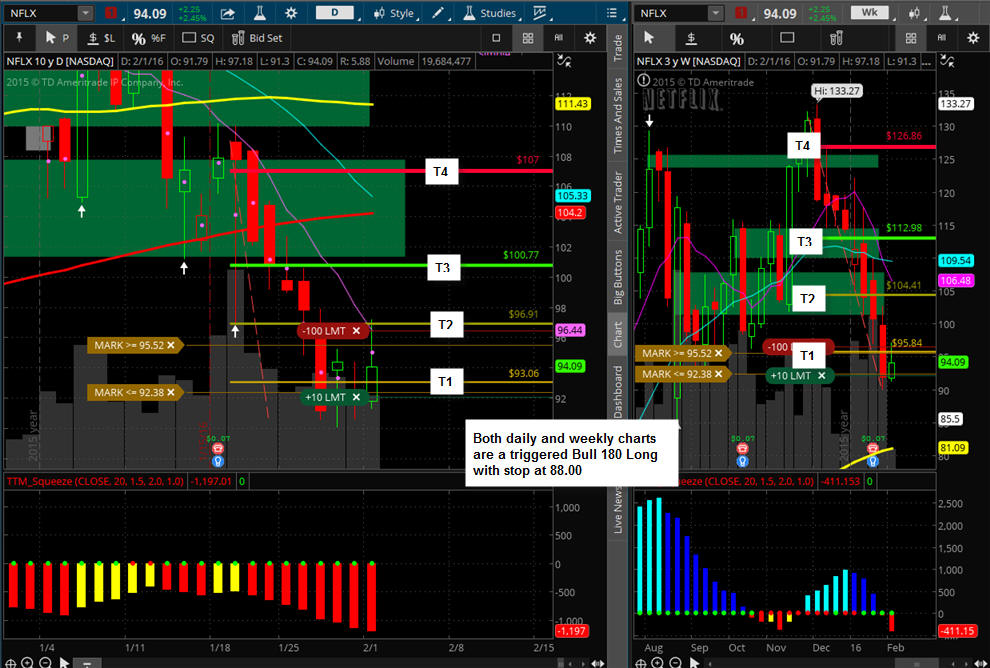Click the $107 red T4 price line on daily chart
Viewport: 990px width, 668px height.
pos(391,170)
